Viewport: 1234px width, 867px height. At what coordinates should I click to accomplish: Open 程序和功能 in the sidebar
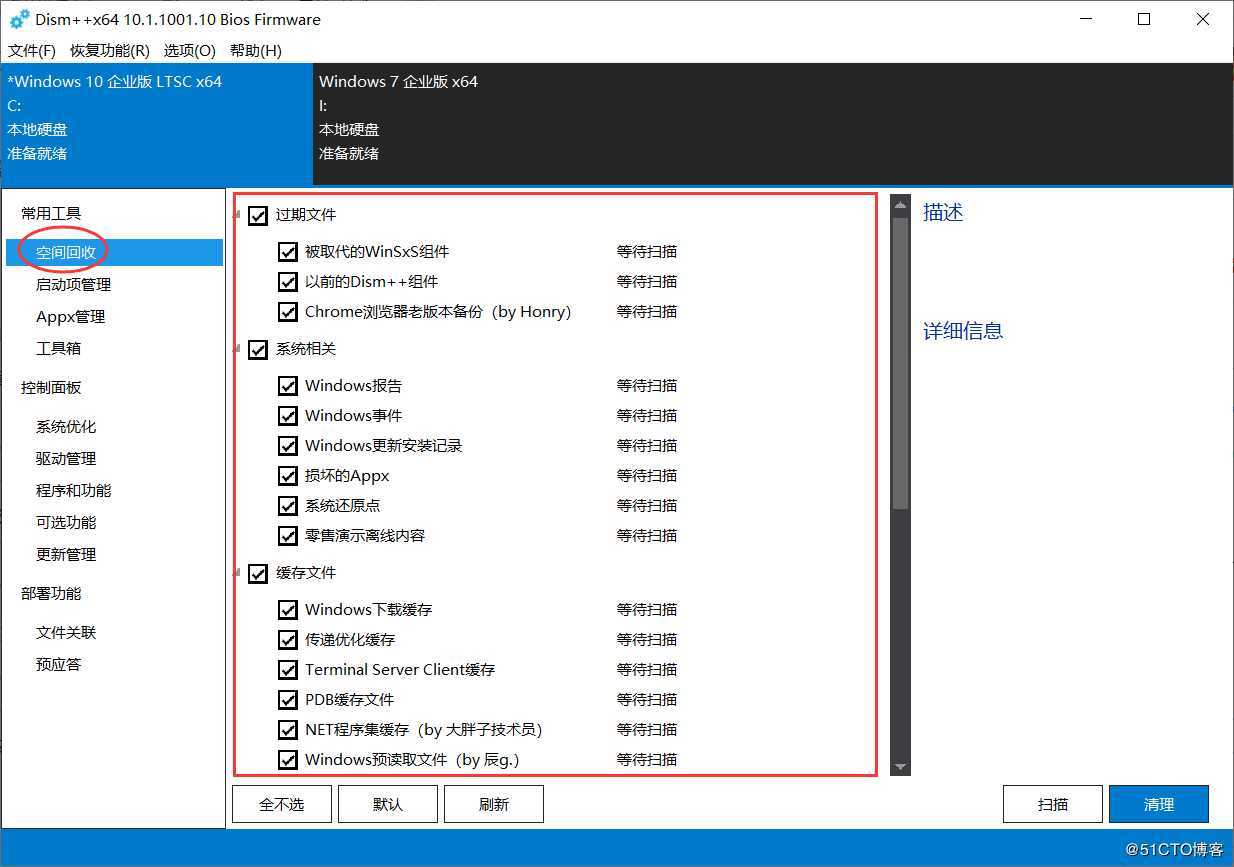(74, 490)
